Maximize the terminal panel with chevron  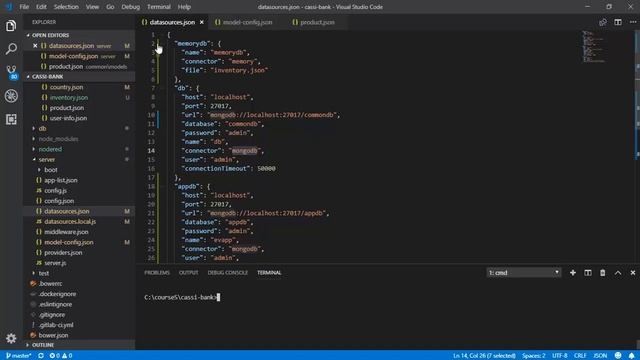point(618,273)
